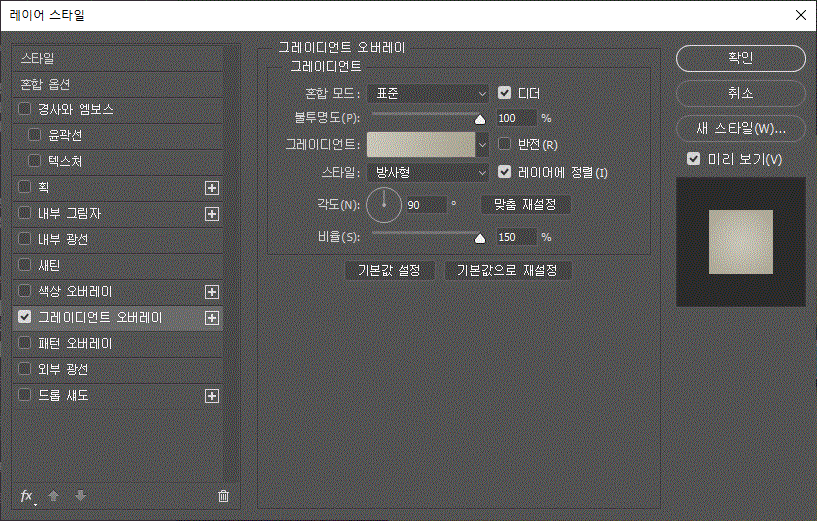
Task: Add another 획 (Stroke) effect with plus icon
Action: 212,188
